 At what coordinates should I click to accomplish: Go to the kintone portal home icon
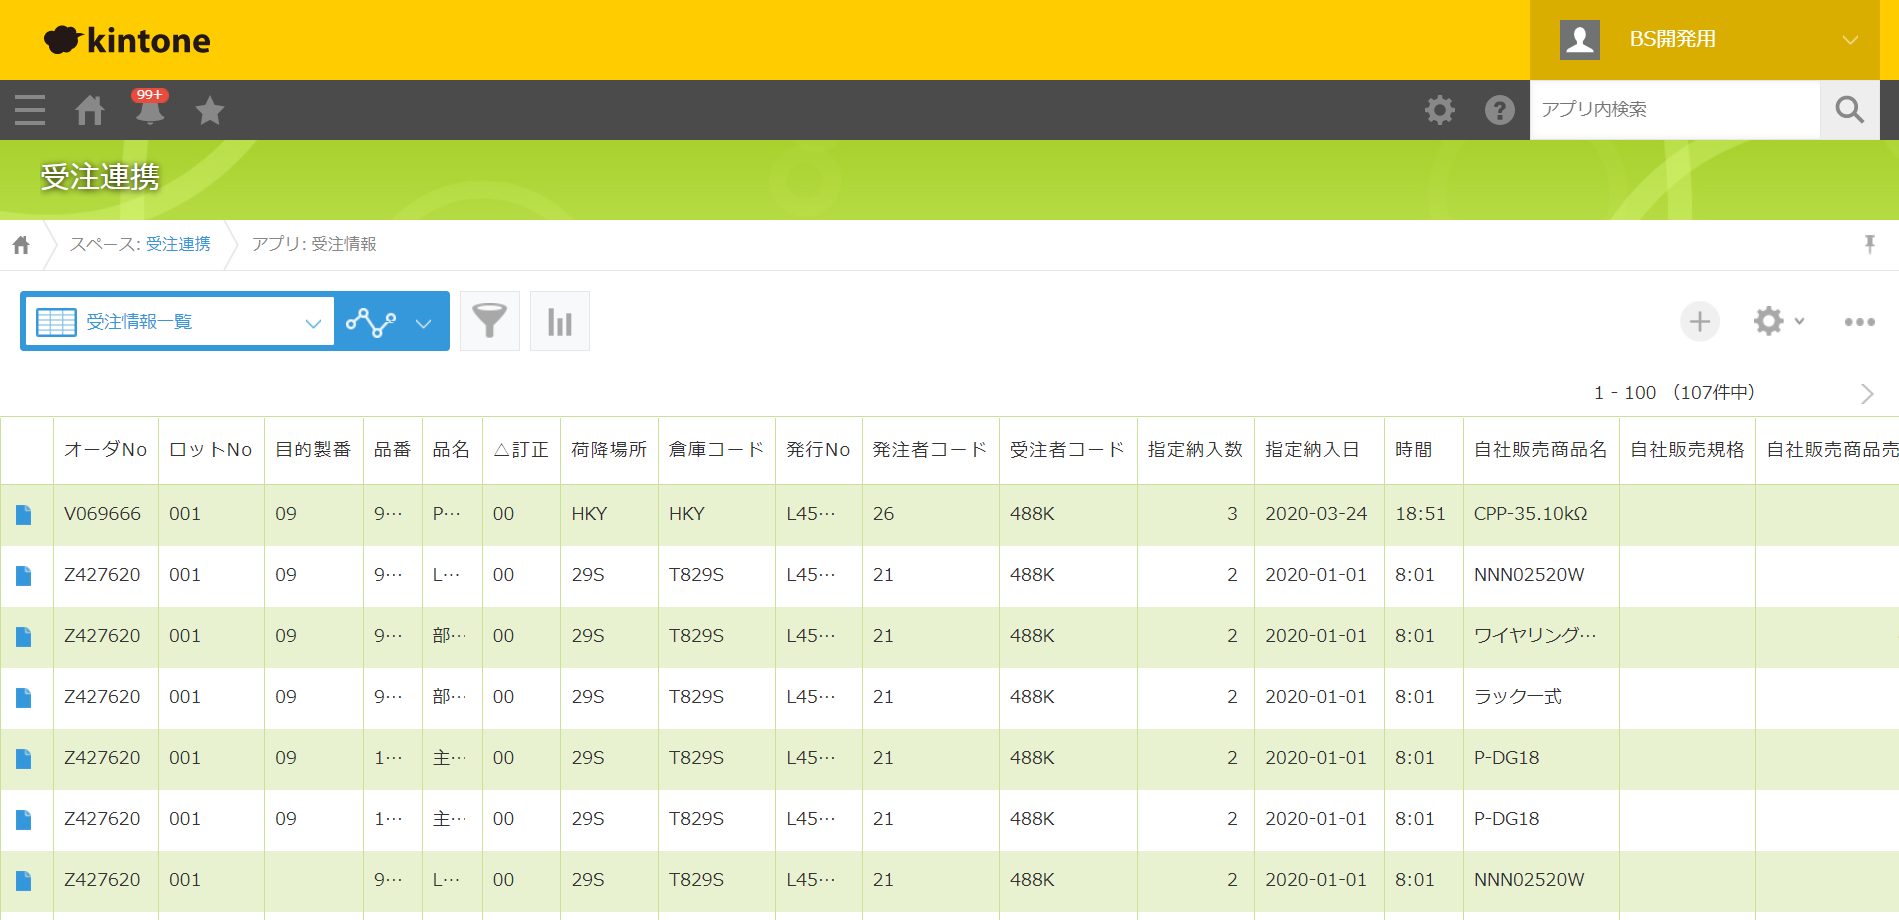(x=90, y=110)
